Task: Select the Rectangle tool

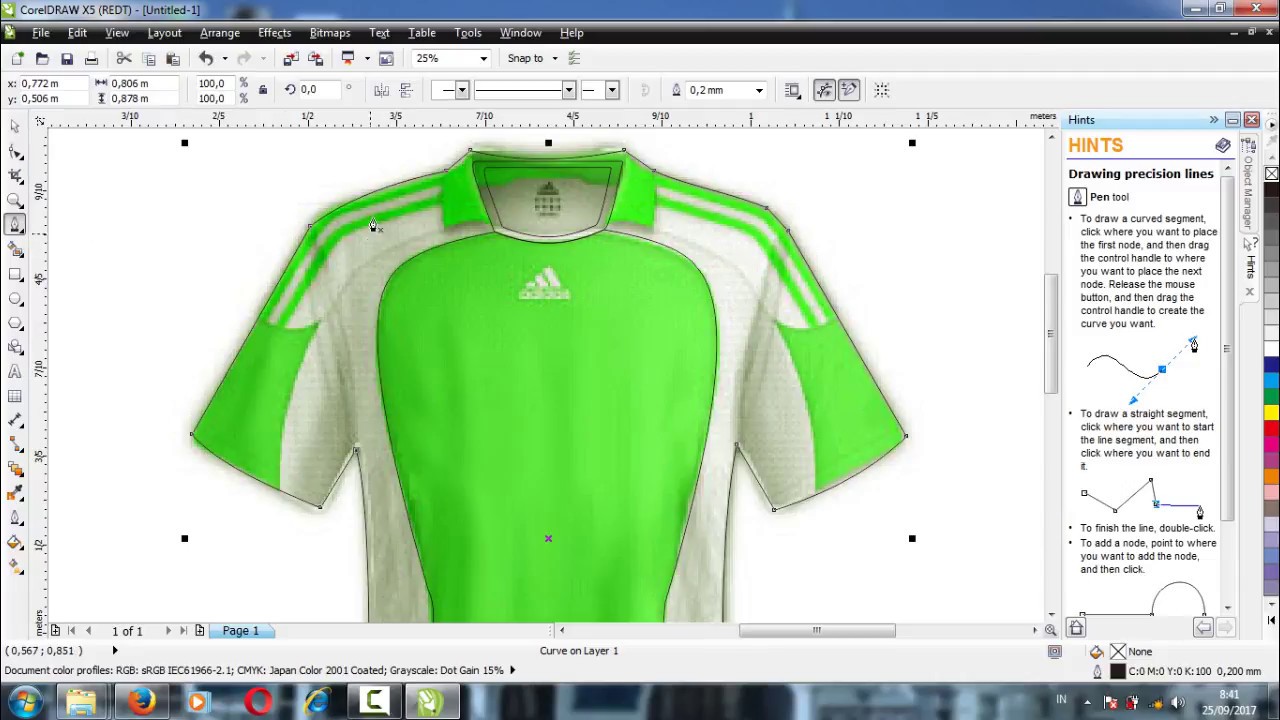Action: click(x=15, y=274)
